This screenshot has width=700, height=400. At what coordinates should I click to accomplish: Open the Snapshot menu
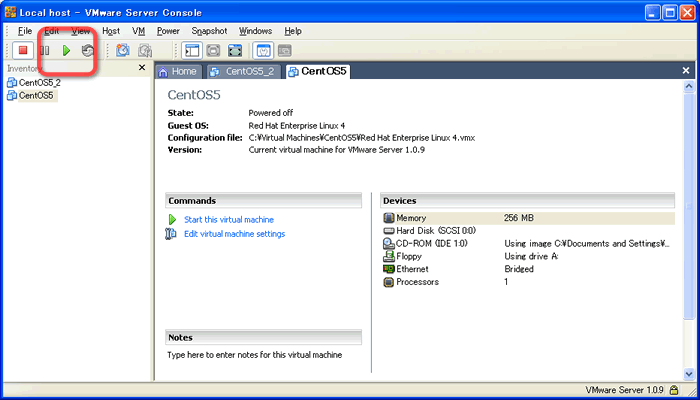click(x=209, y=31)
